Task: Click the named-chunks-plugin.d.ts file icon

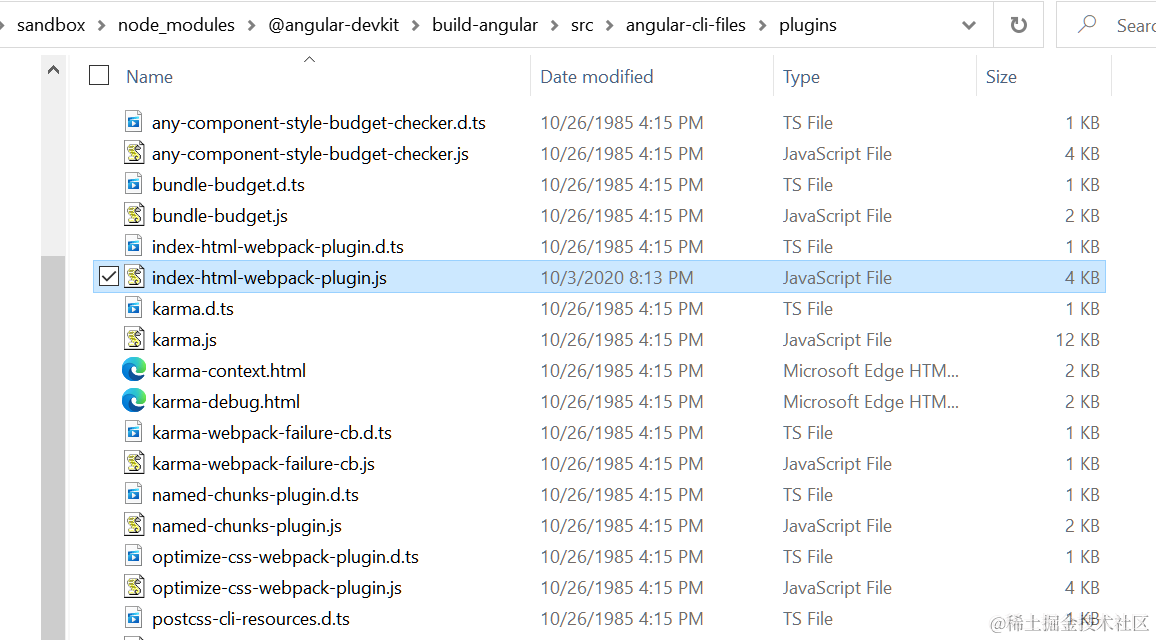Action: (x=133, y=493)
